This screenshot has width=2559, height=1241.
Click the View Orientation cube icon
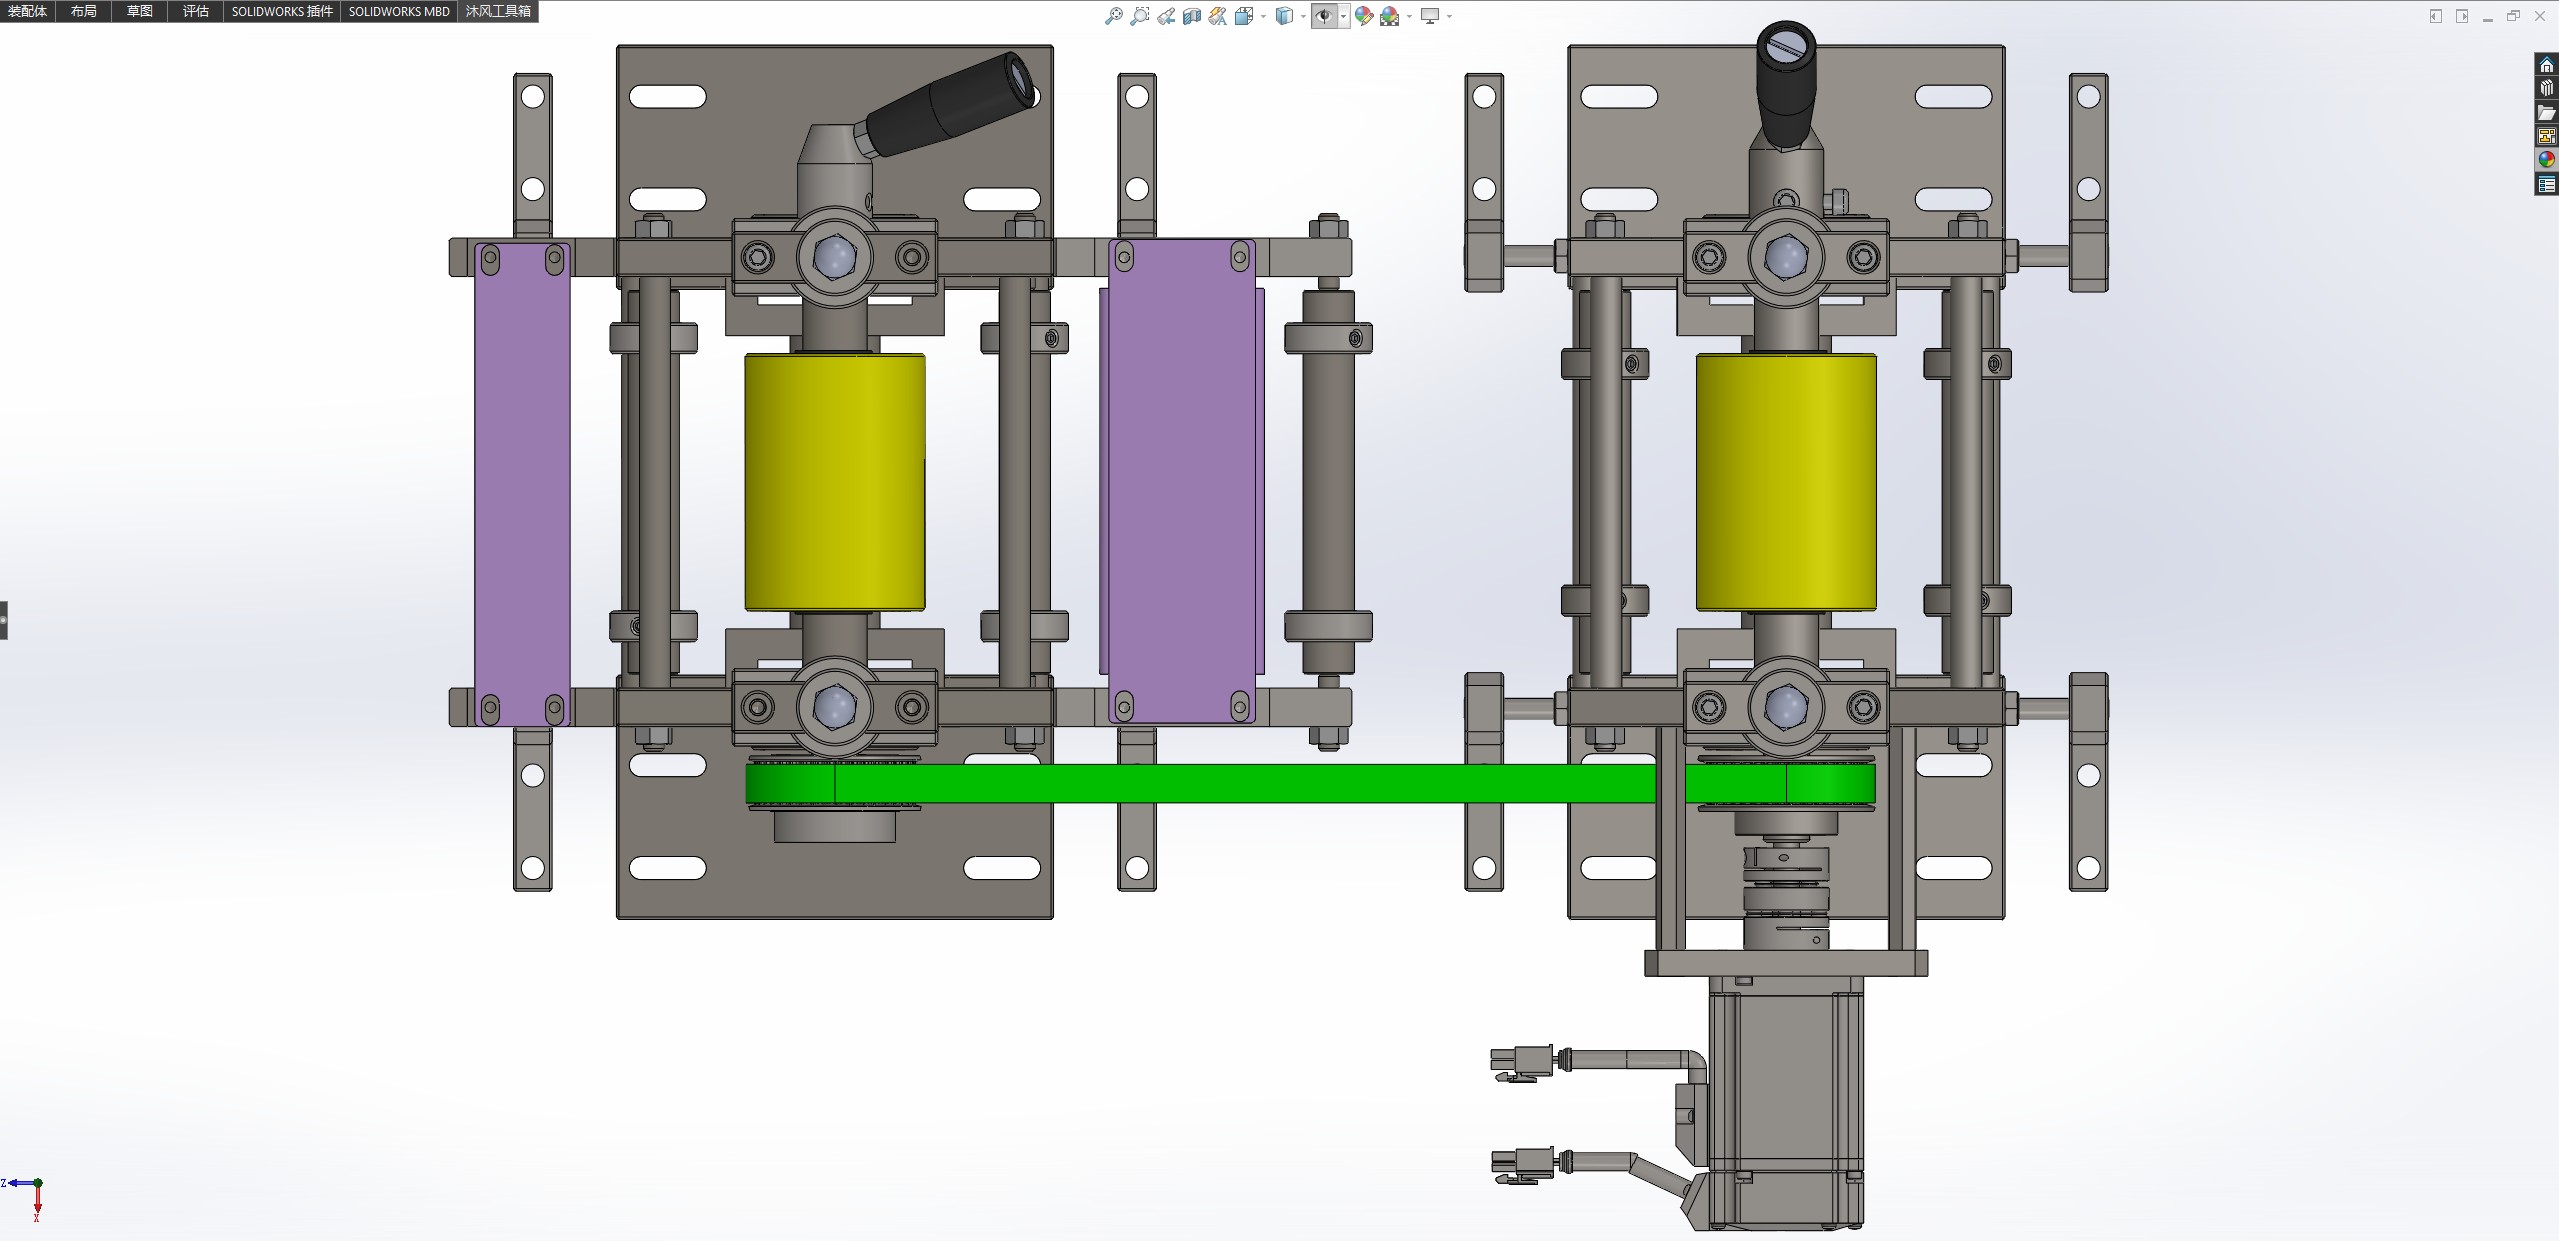tap(1244, 16)
